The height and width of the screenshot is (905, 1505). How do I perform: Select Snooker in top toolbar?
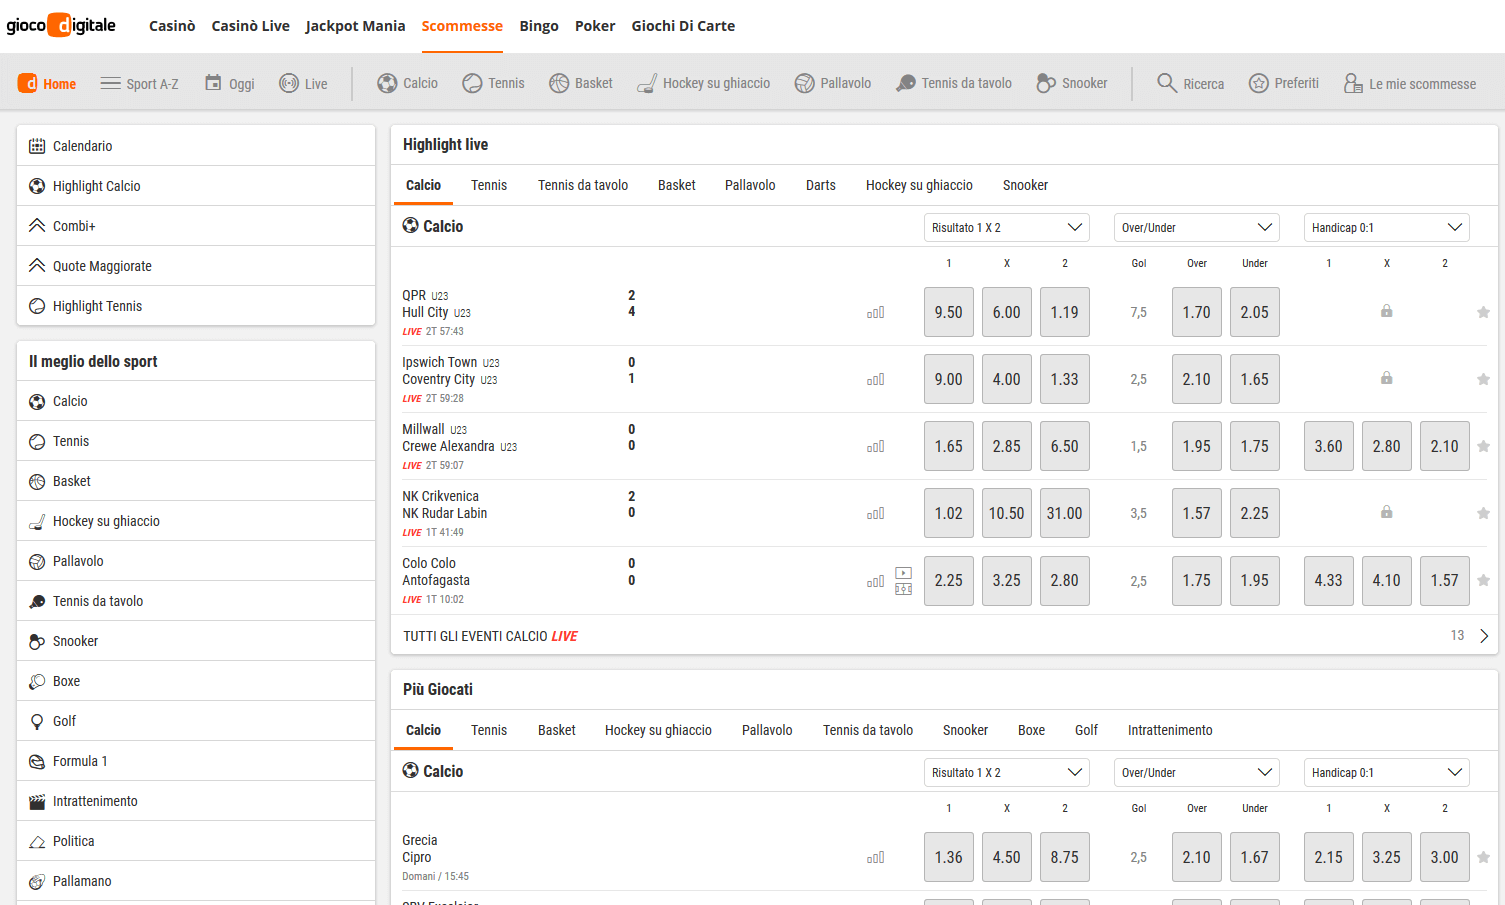pos(1072,83)
